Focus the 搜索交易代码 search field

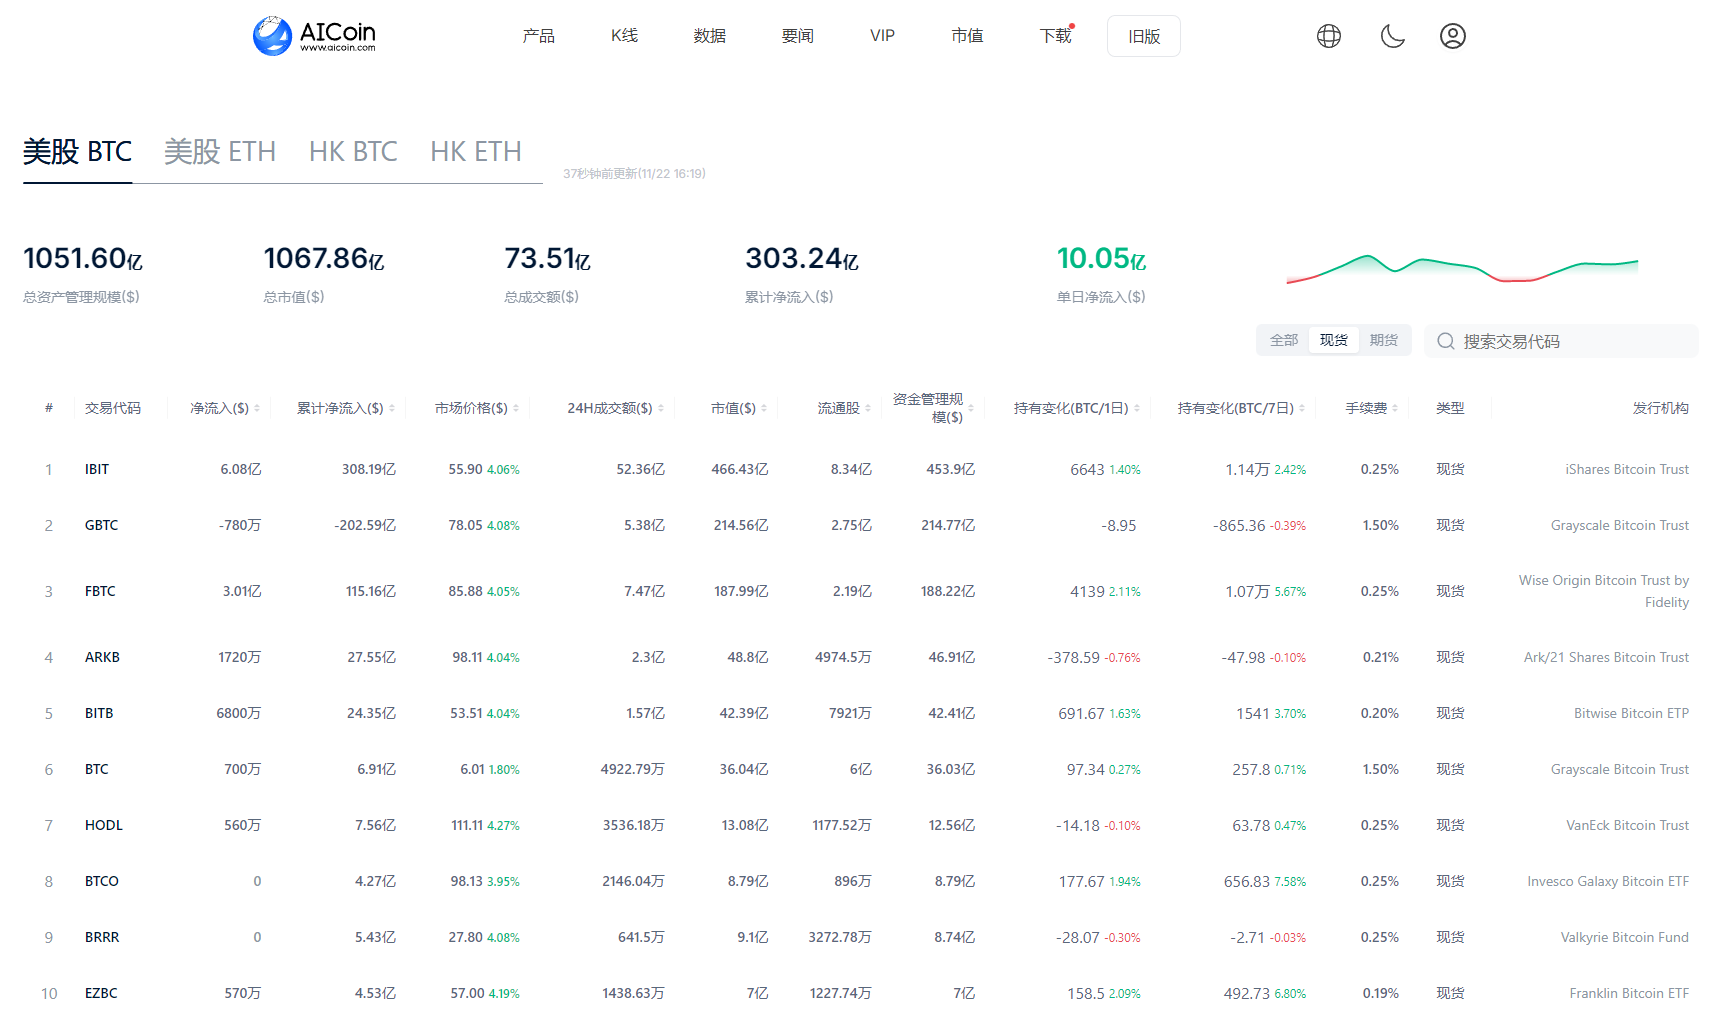point(1561,341)
